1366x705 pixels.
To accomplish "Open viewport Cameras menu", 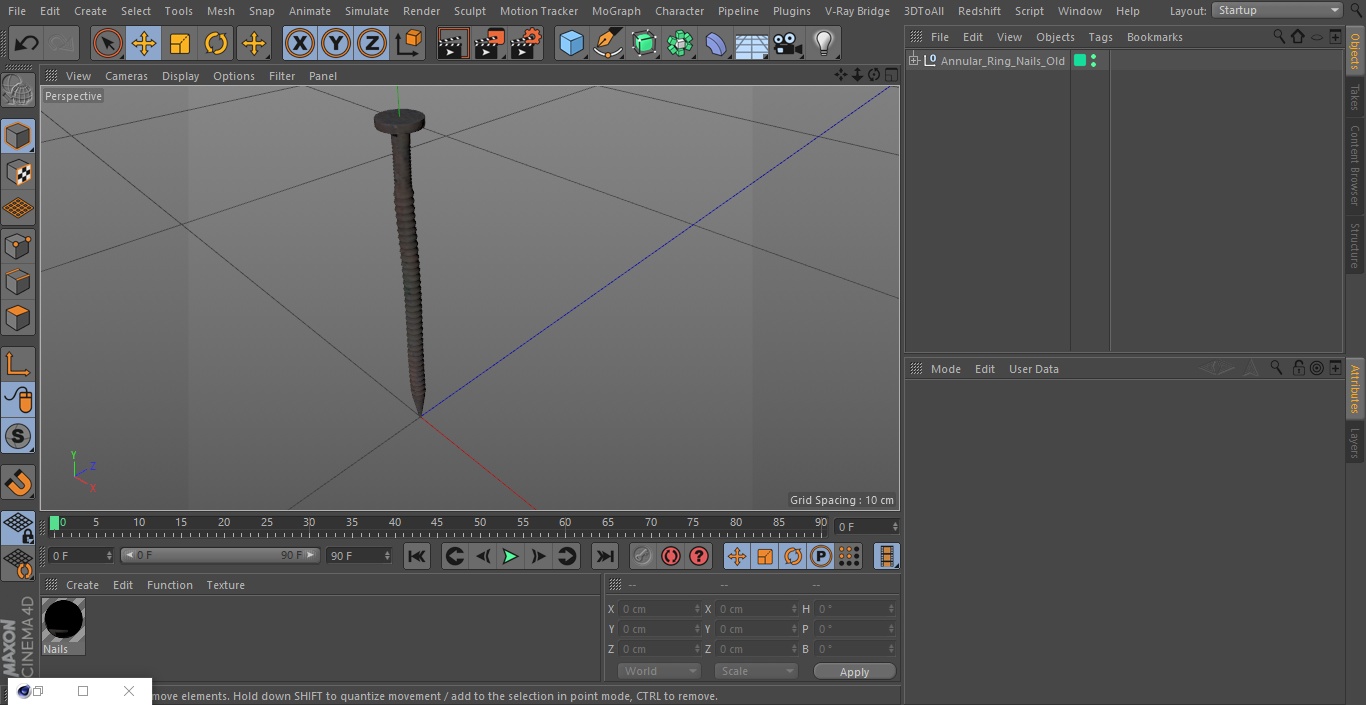I will [126, 76].
